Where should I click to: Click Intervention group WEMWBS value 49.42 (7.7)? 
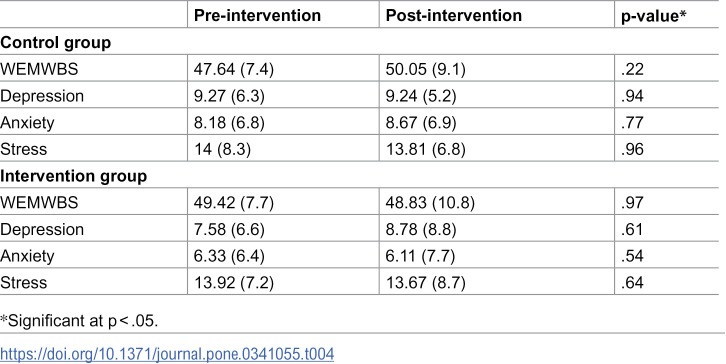(x=234, y=203)
